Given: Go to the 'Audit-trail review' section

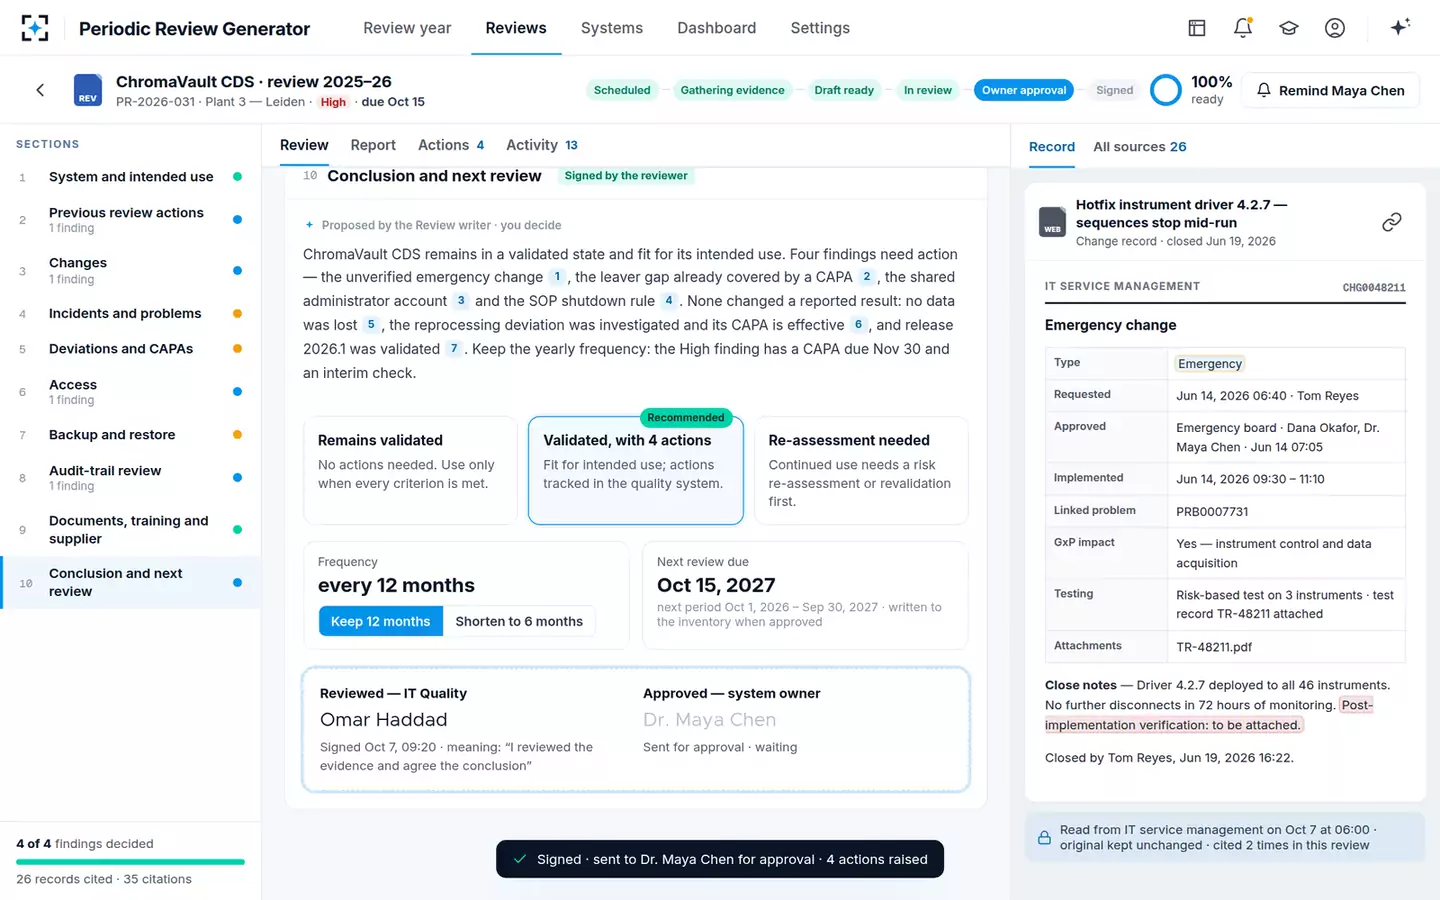Looking at the screenshot, I should coord(130,478).
